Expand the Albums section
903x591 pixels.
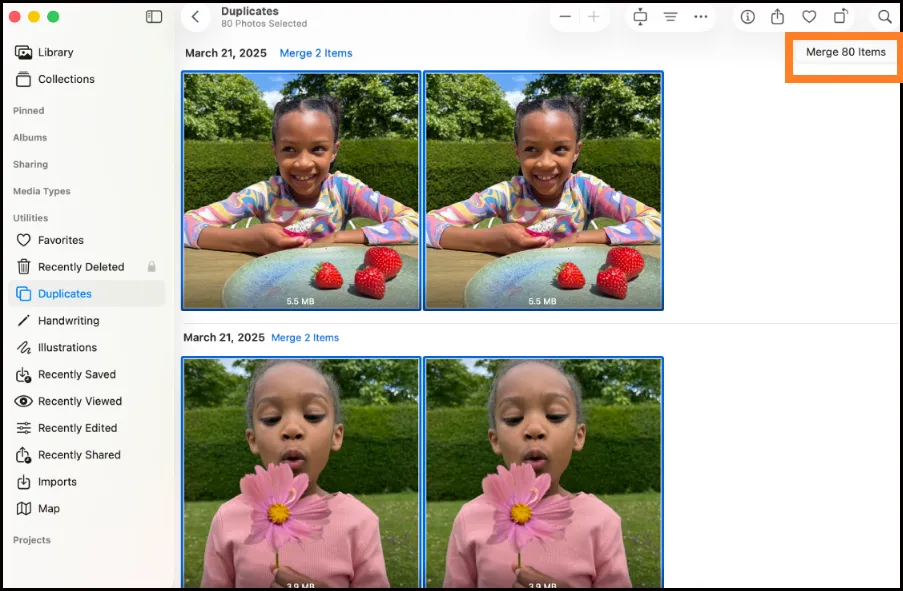coord(28,137)
